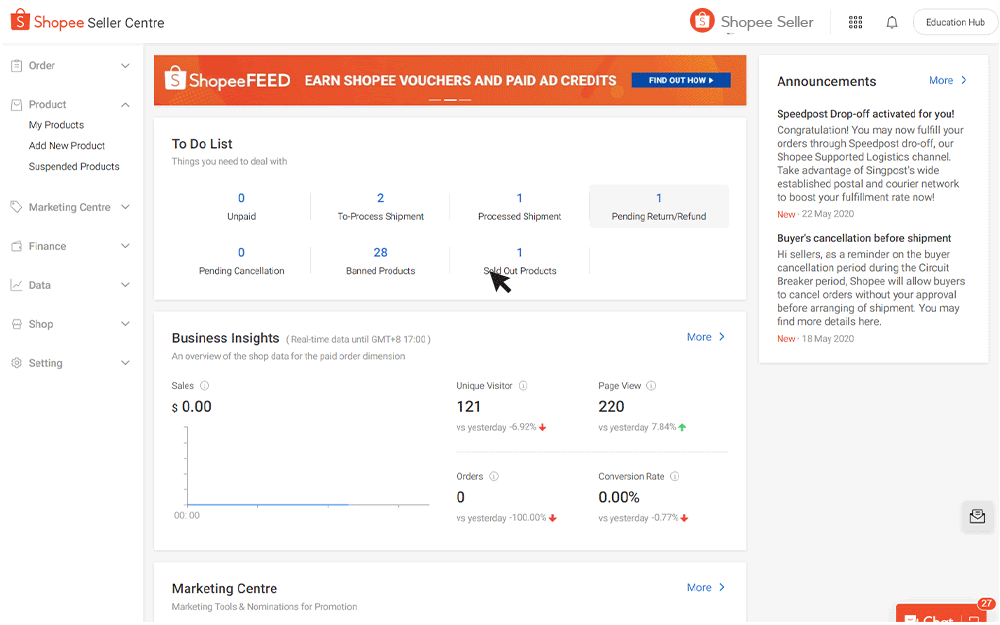The image size is (1000, 625).
Task: Collapse the Product sidebar section
Action: coord(125,105)
